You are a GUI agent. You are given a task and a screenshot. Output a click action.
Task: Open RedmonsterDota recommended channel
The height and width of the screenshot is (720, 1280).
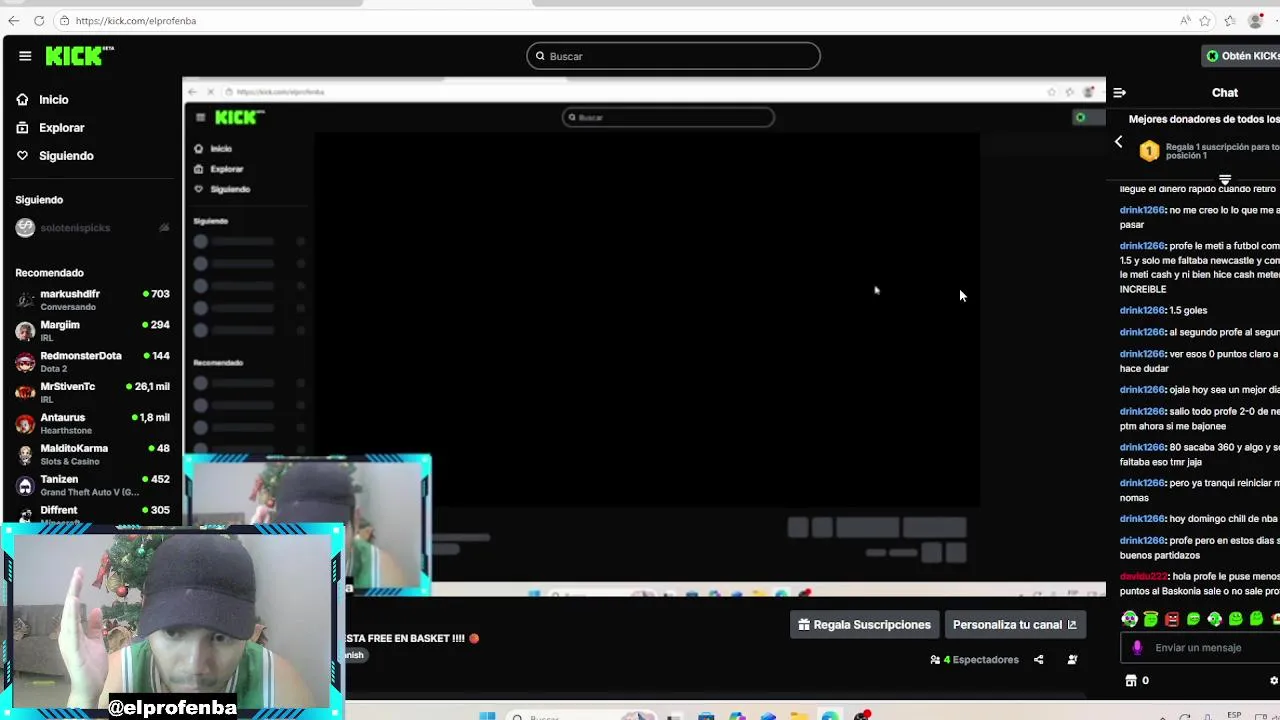tap(92, 361)
